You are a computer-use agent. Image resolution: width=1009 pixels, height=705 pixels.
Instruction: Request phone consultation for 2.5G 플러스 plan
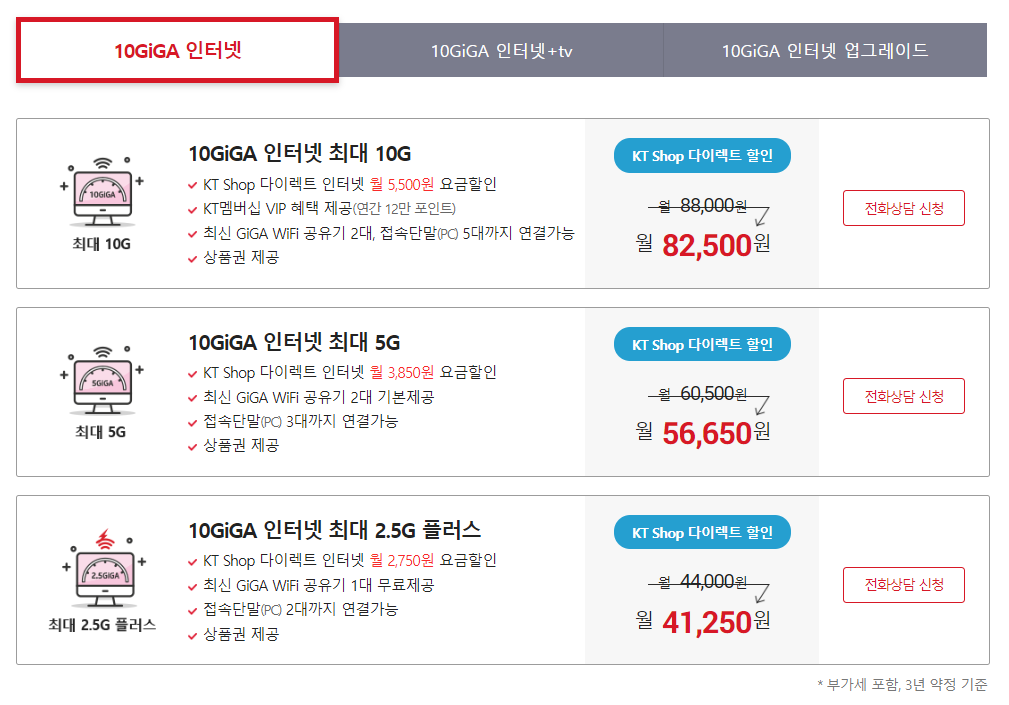pyautogui.click(x=903, y=584)
